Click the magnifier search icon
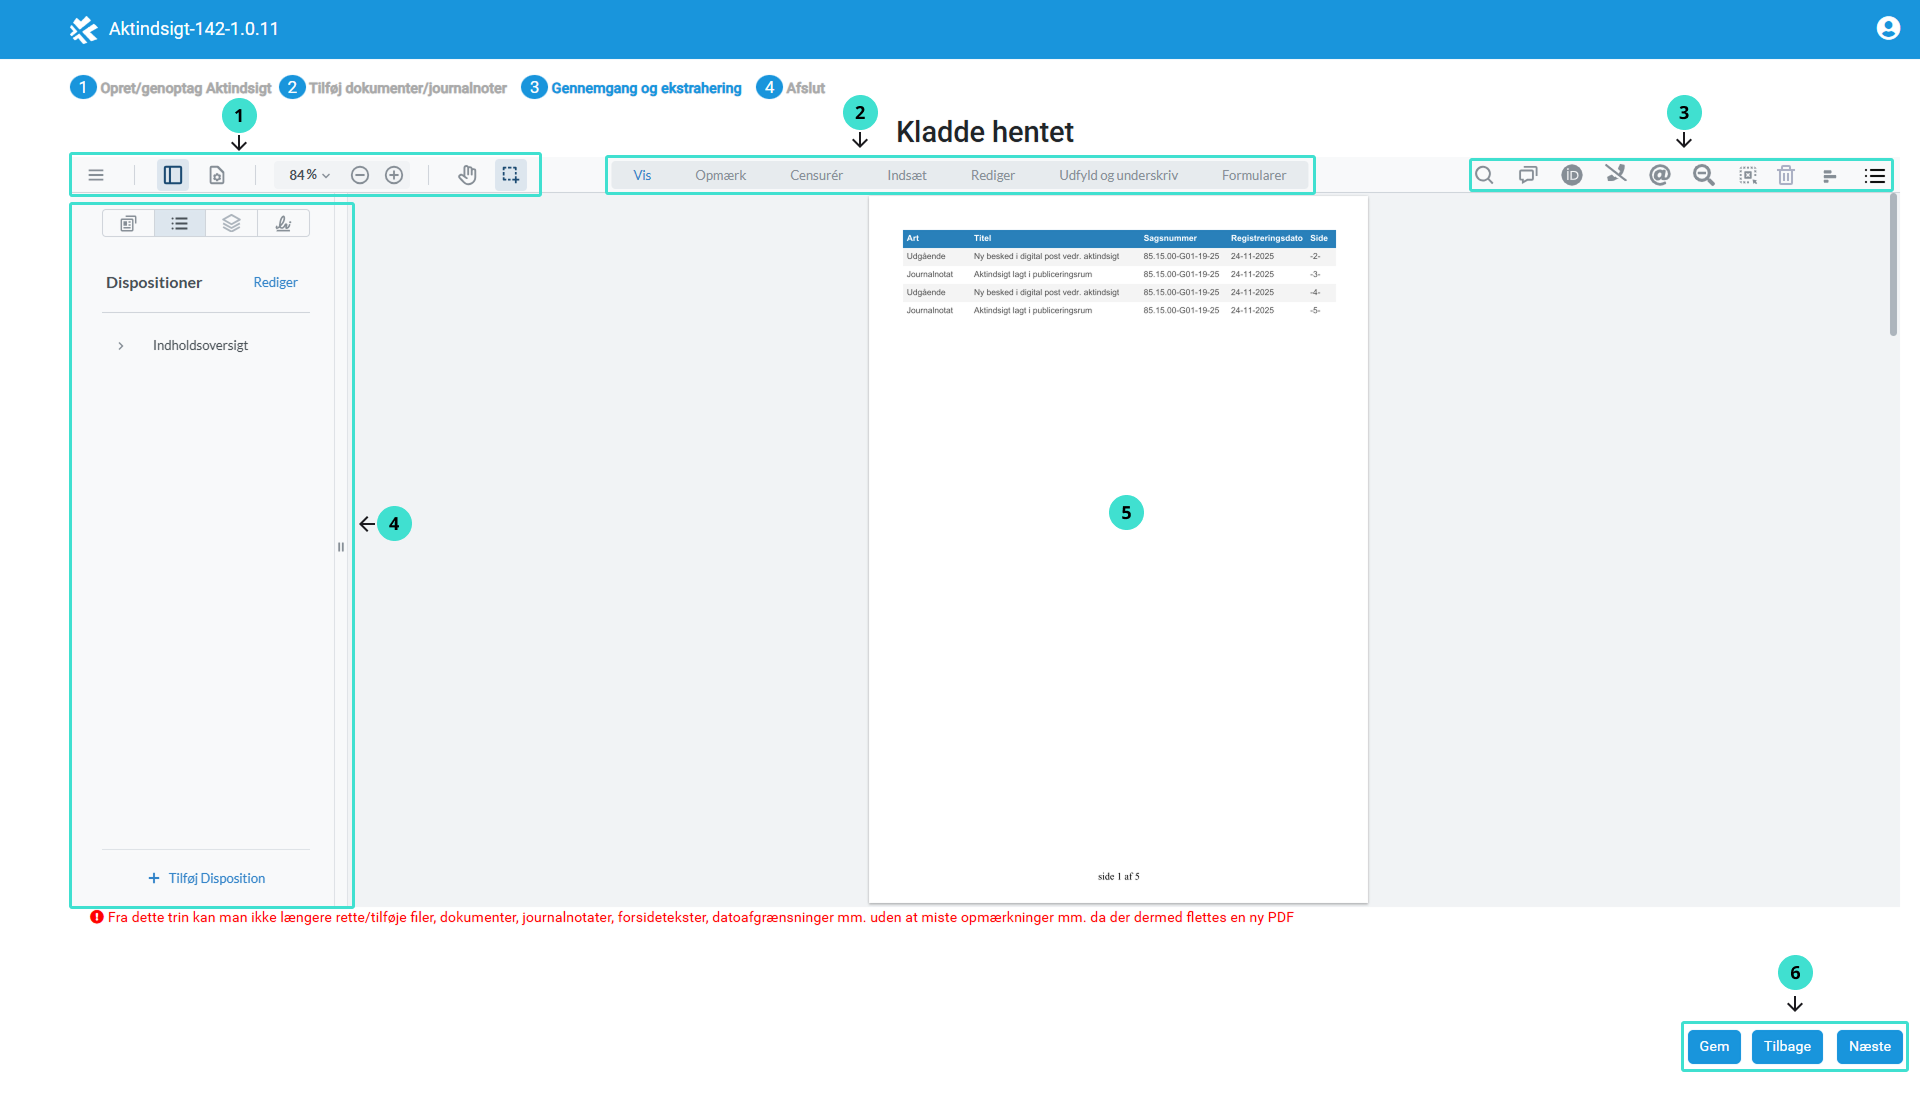This screenshot has height=1105, width=1920. 1484,175
